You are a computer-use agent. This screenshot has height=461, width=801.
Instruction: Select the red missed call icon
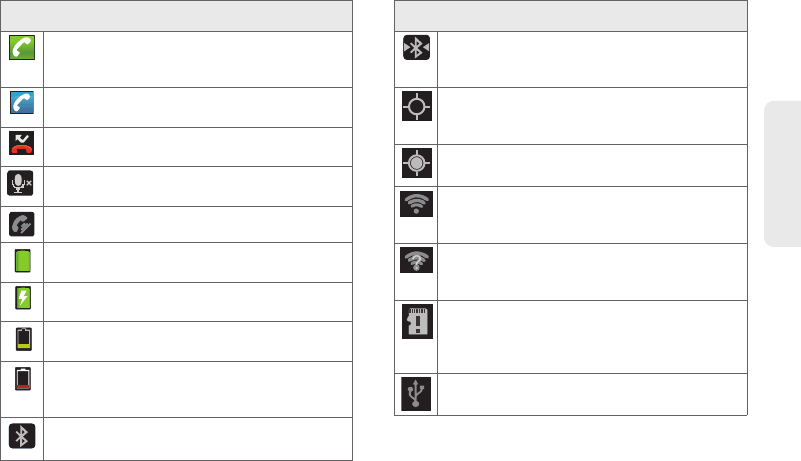tap(22, 144)
